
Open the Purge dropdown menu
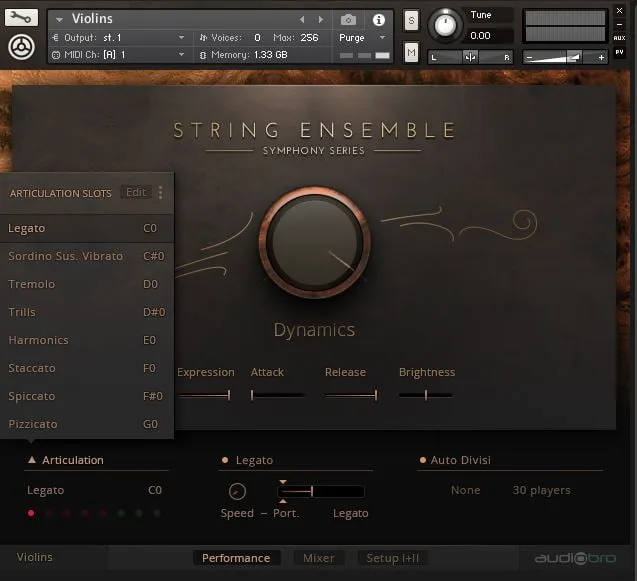382,38
